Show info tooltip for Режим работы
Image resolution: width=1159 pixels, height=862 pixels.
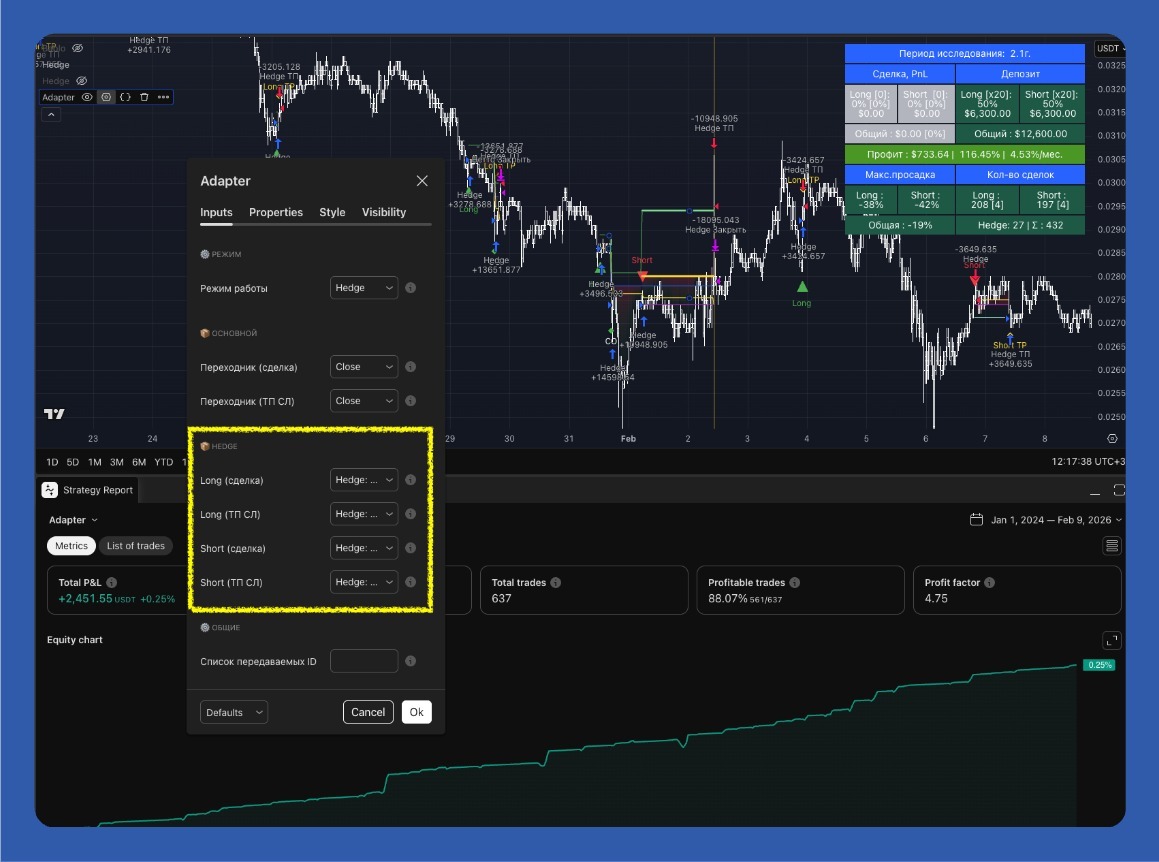pyautogui.click(x=410, y=288)
